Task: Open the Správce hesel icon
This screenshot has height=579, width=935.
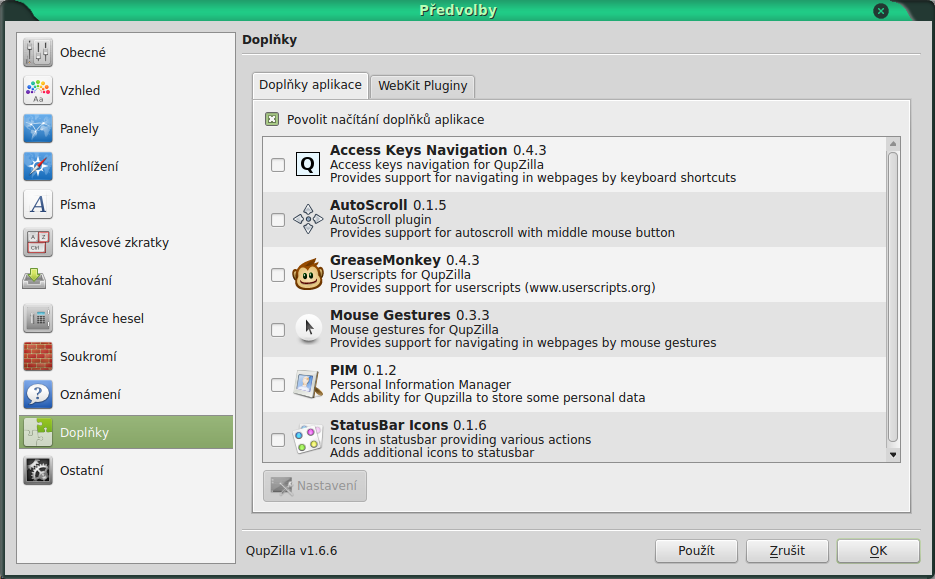Action: [x=38, y=318]
